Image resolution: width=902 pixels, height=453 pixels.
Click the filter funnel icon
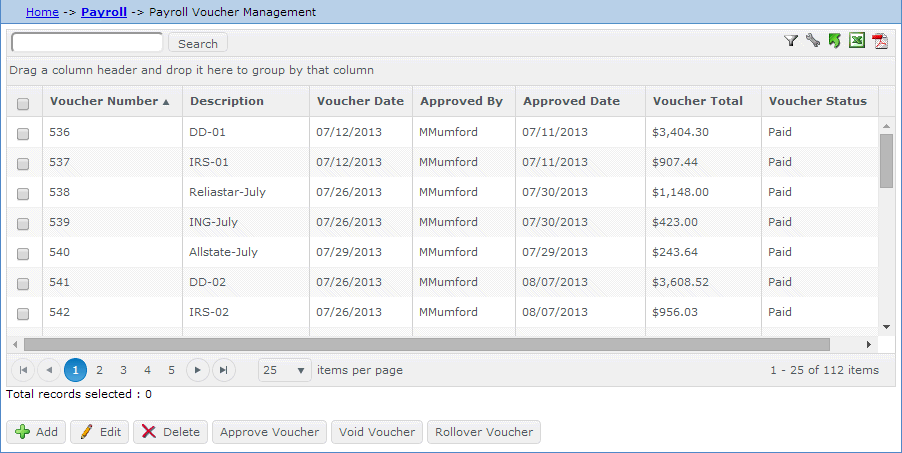791,41
